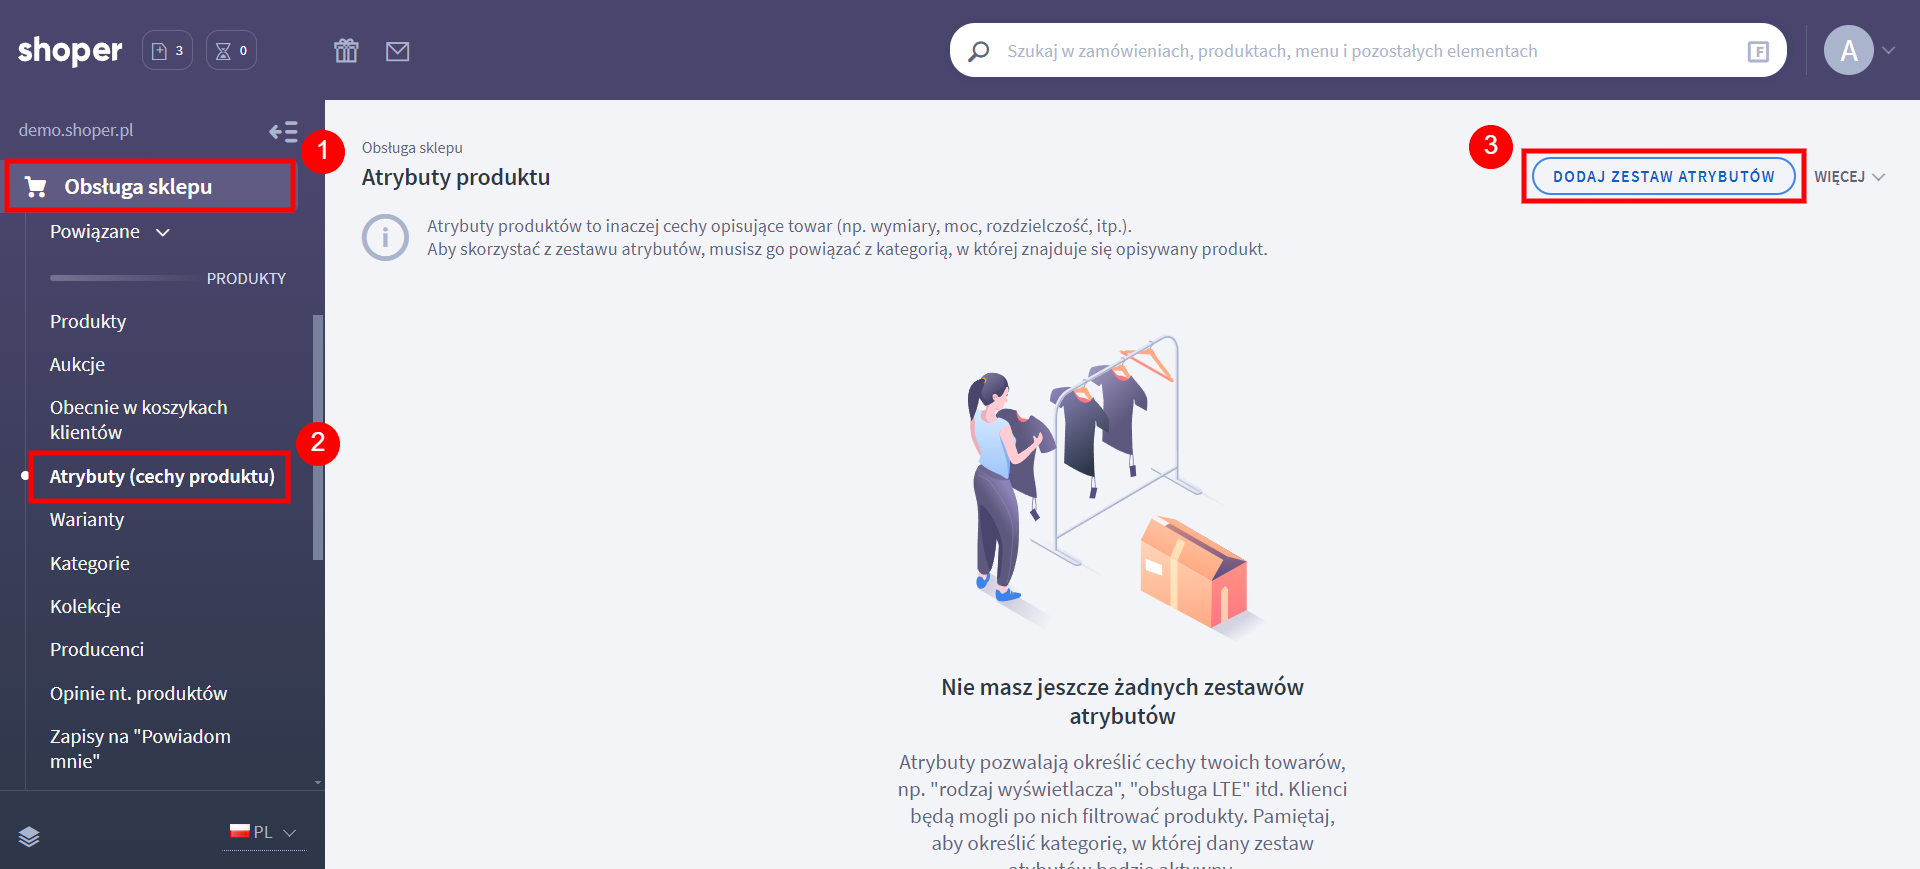Open the hourglass pending tasks icon
The image size is (1920, 869).
point(231,50)
